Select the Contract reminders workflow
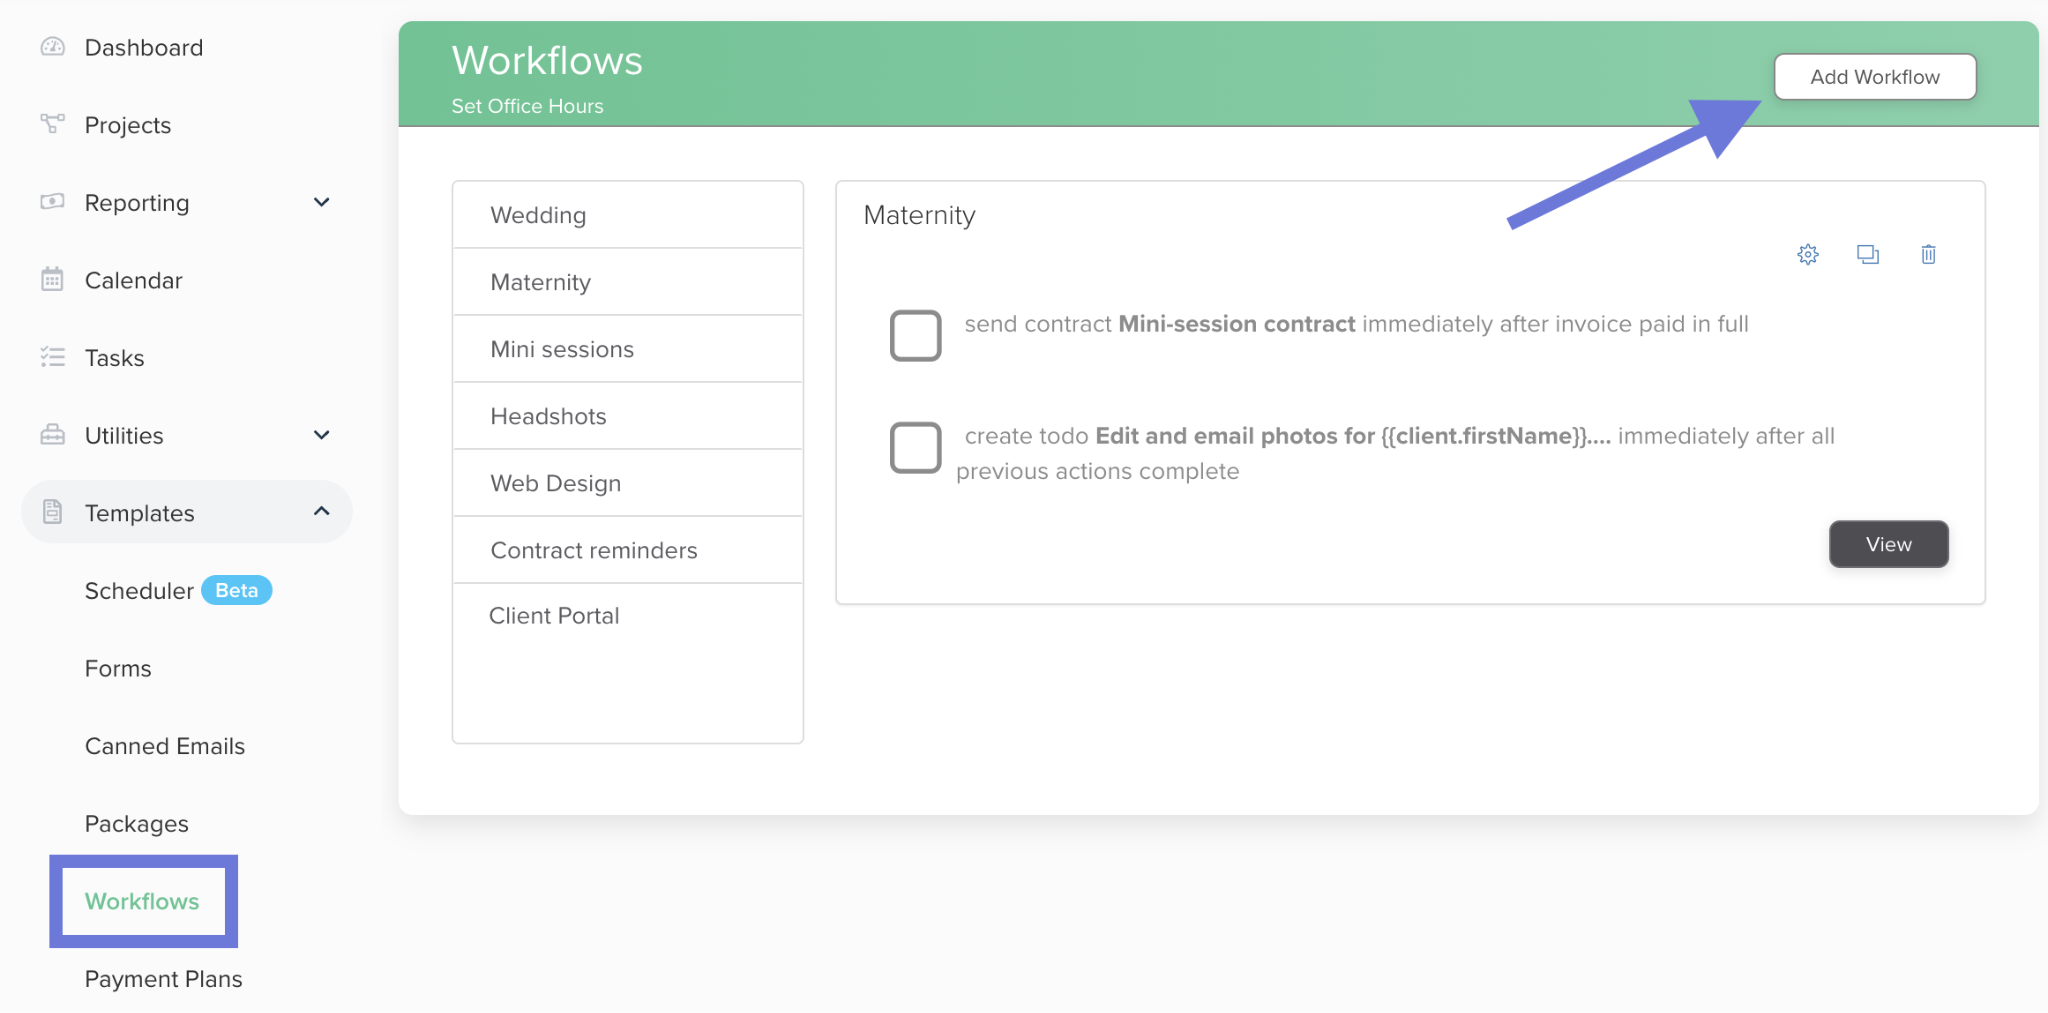 [x=628, y=550]
